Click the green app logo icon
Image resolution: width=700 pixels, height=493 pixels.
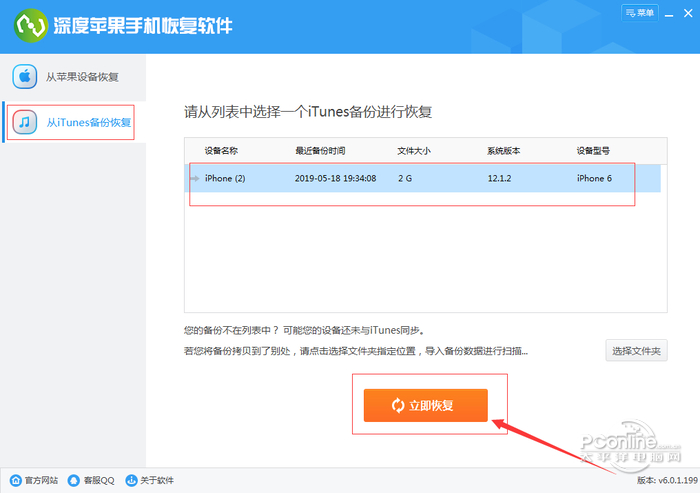pos(30,26)
